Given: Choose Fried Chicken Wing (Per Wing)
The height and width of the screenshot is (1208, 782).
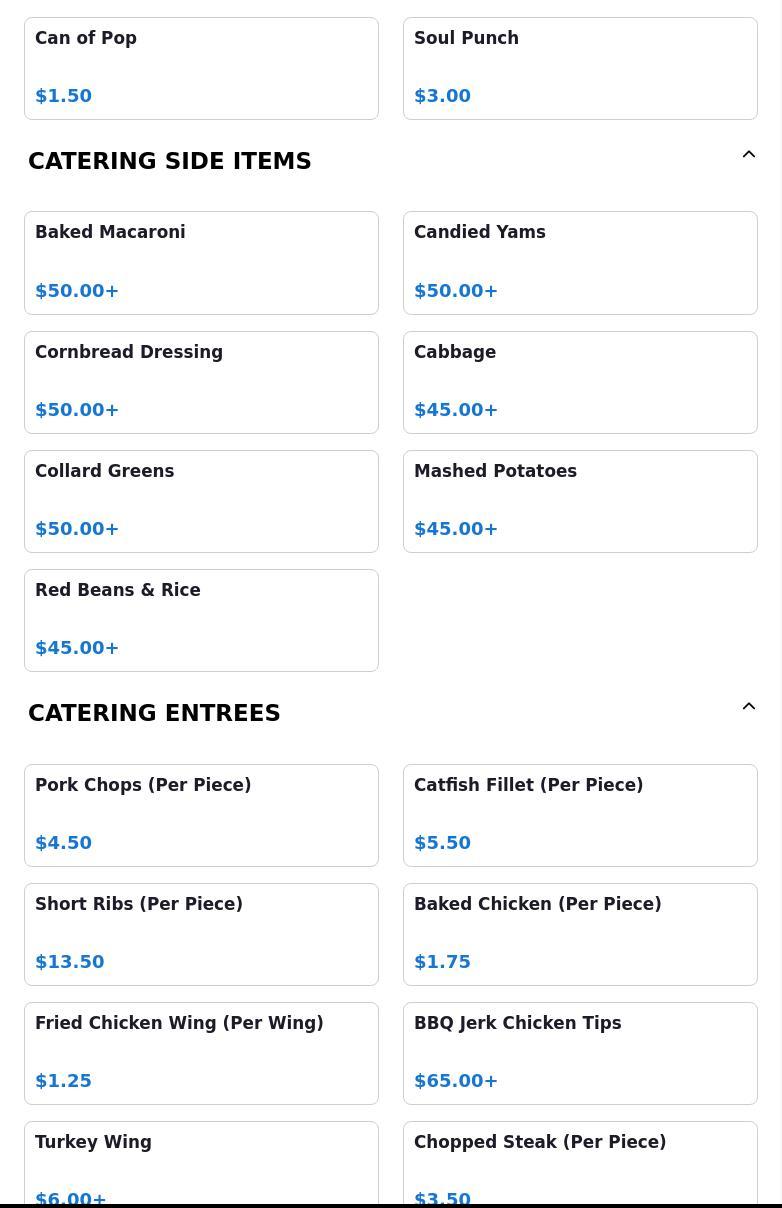Looking at the screenshot, I should pyautogui.click(x=201, y=1053).
